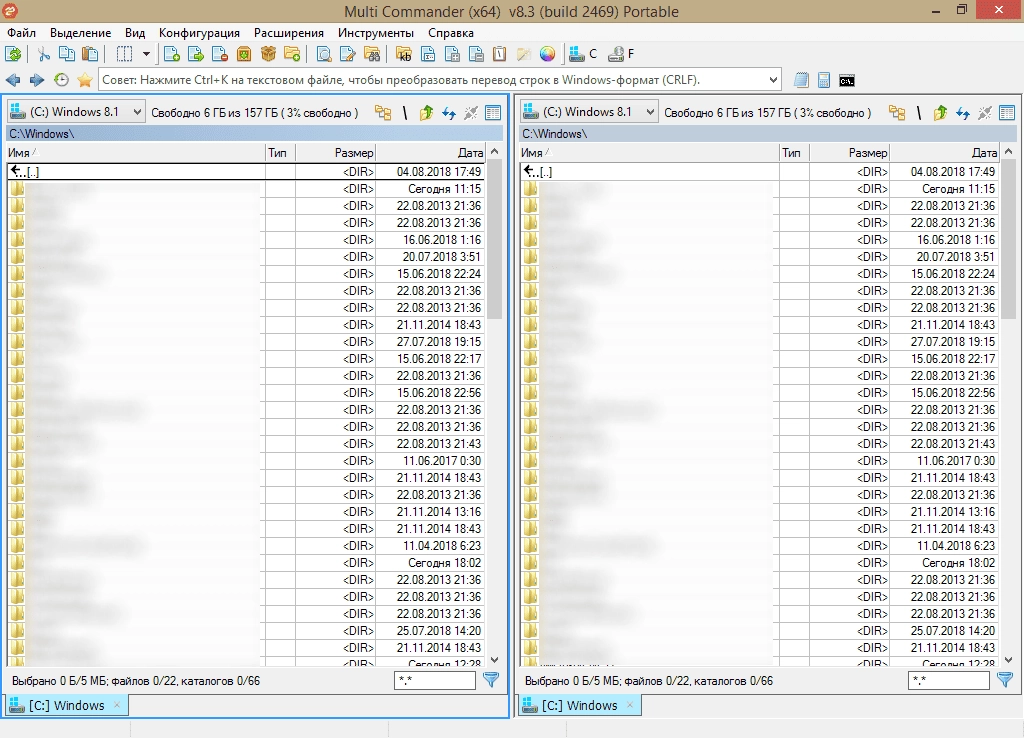1024x738 pixels.
Task: Open the Файл menu
Action: tap(22, 33)
